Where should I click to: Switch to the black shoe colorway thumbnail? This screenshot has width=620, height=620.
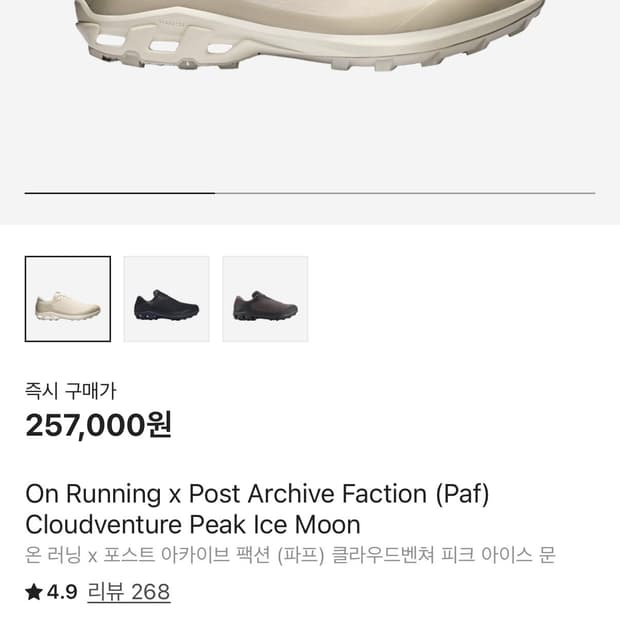click(x=166, y=299)
